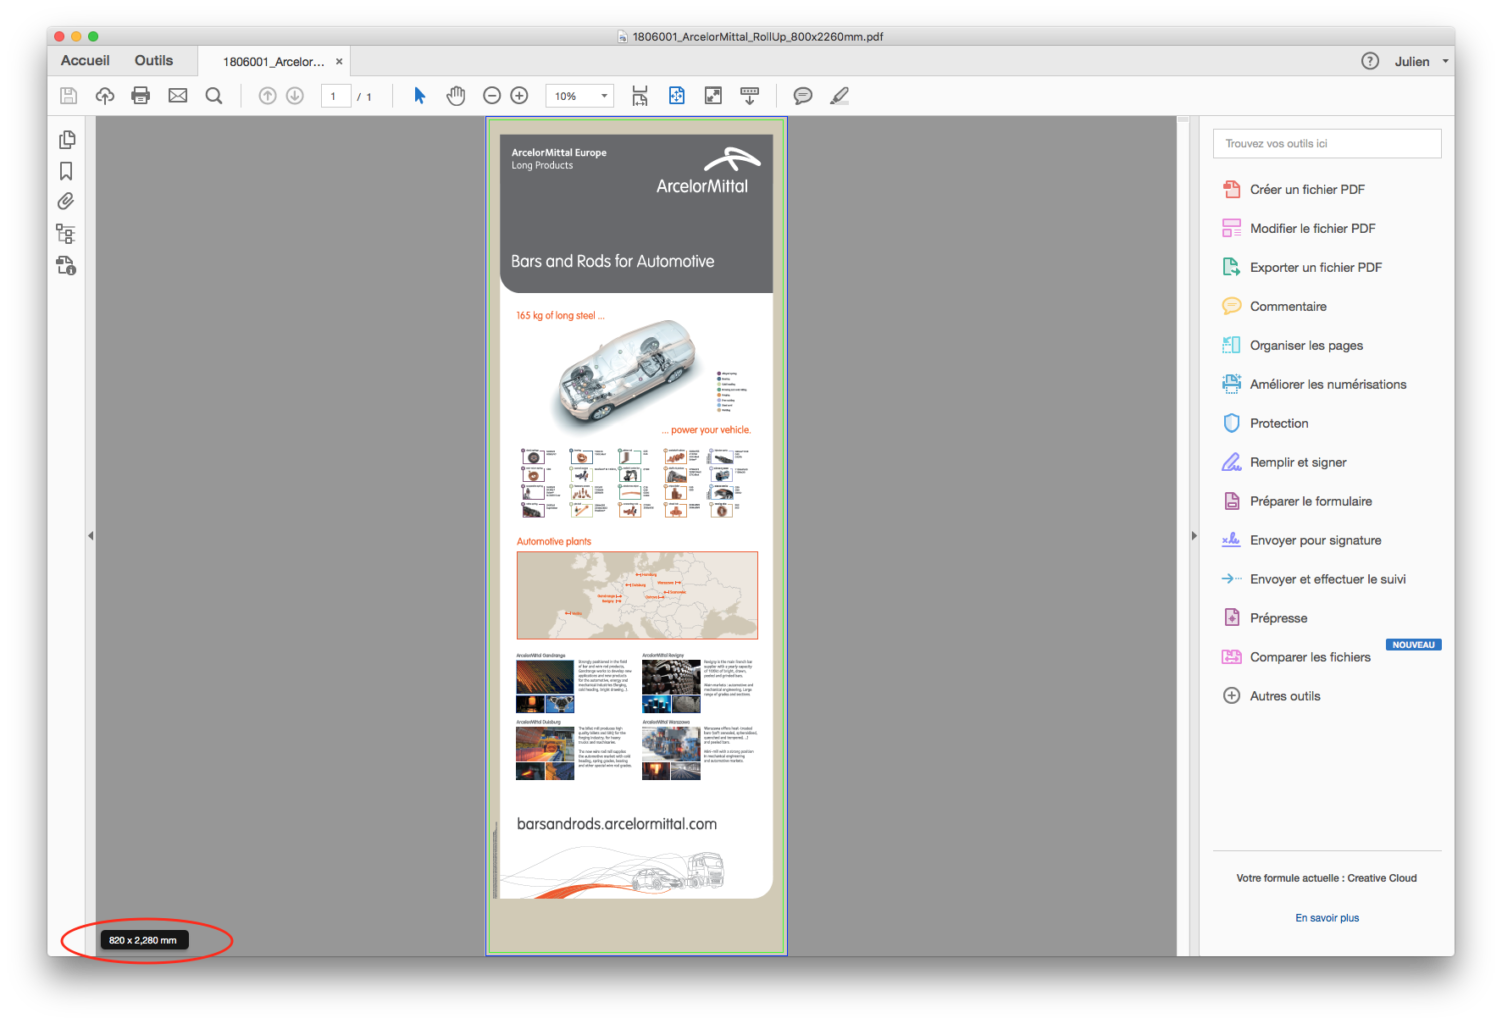
Task: Select the Hand pan tool
Action: coord(456,96)
